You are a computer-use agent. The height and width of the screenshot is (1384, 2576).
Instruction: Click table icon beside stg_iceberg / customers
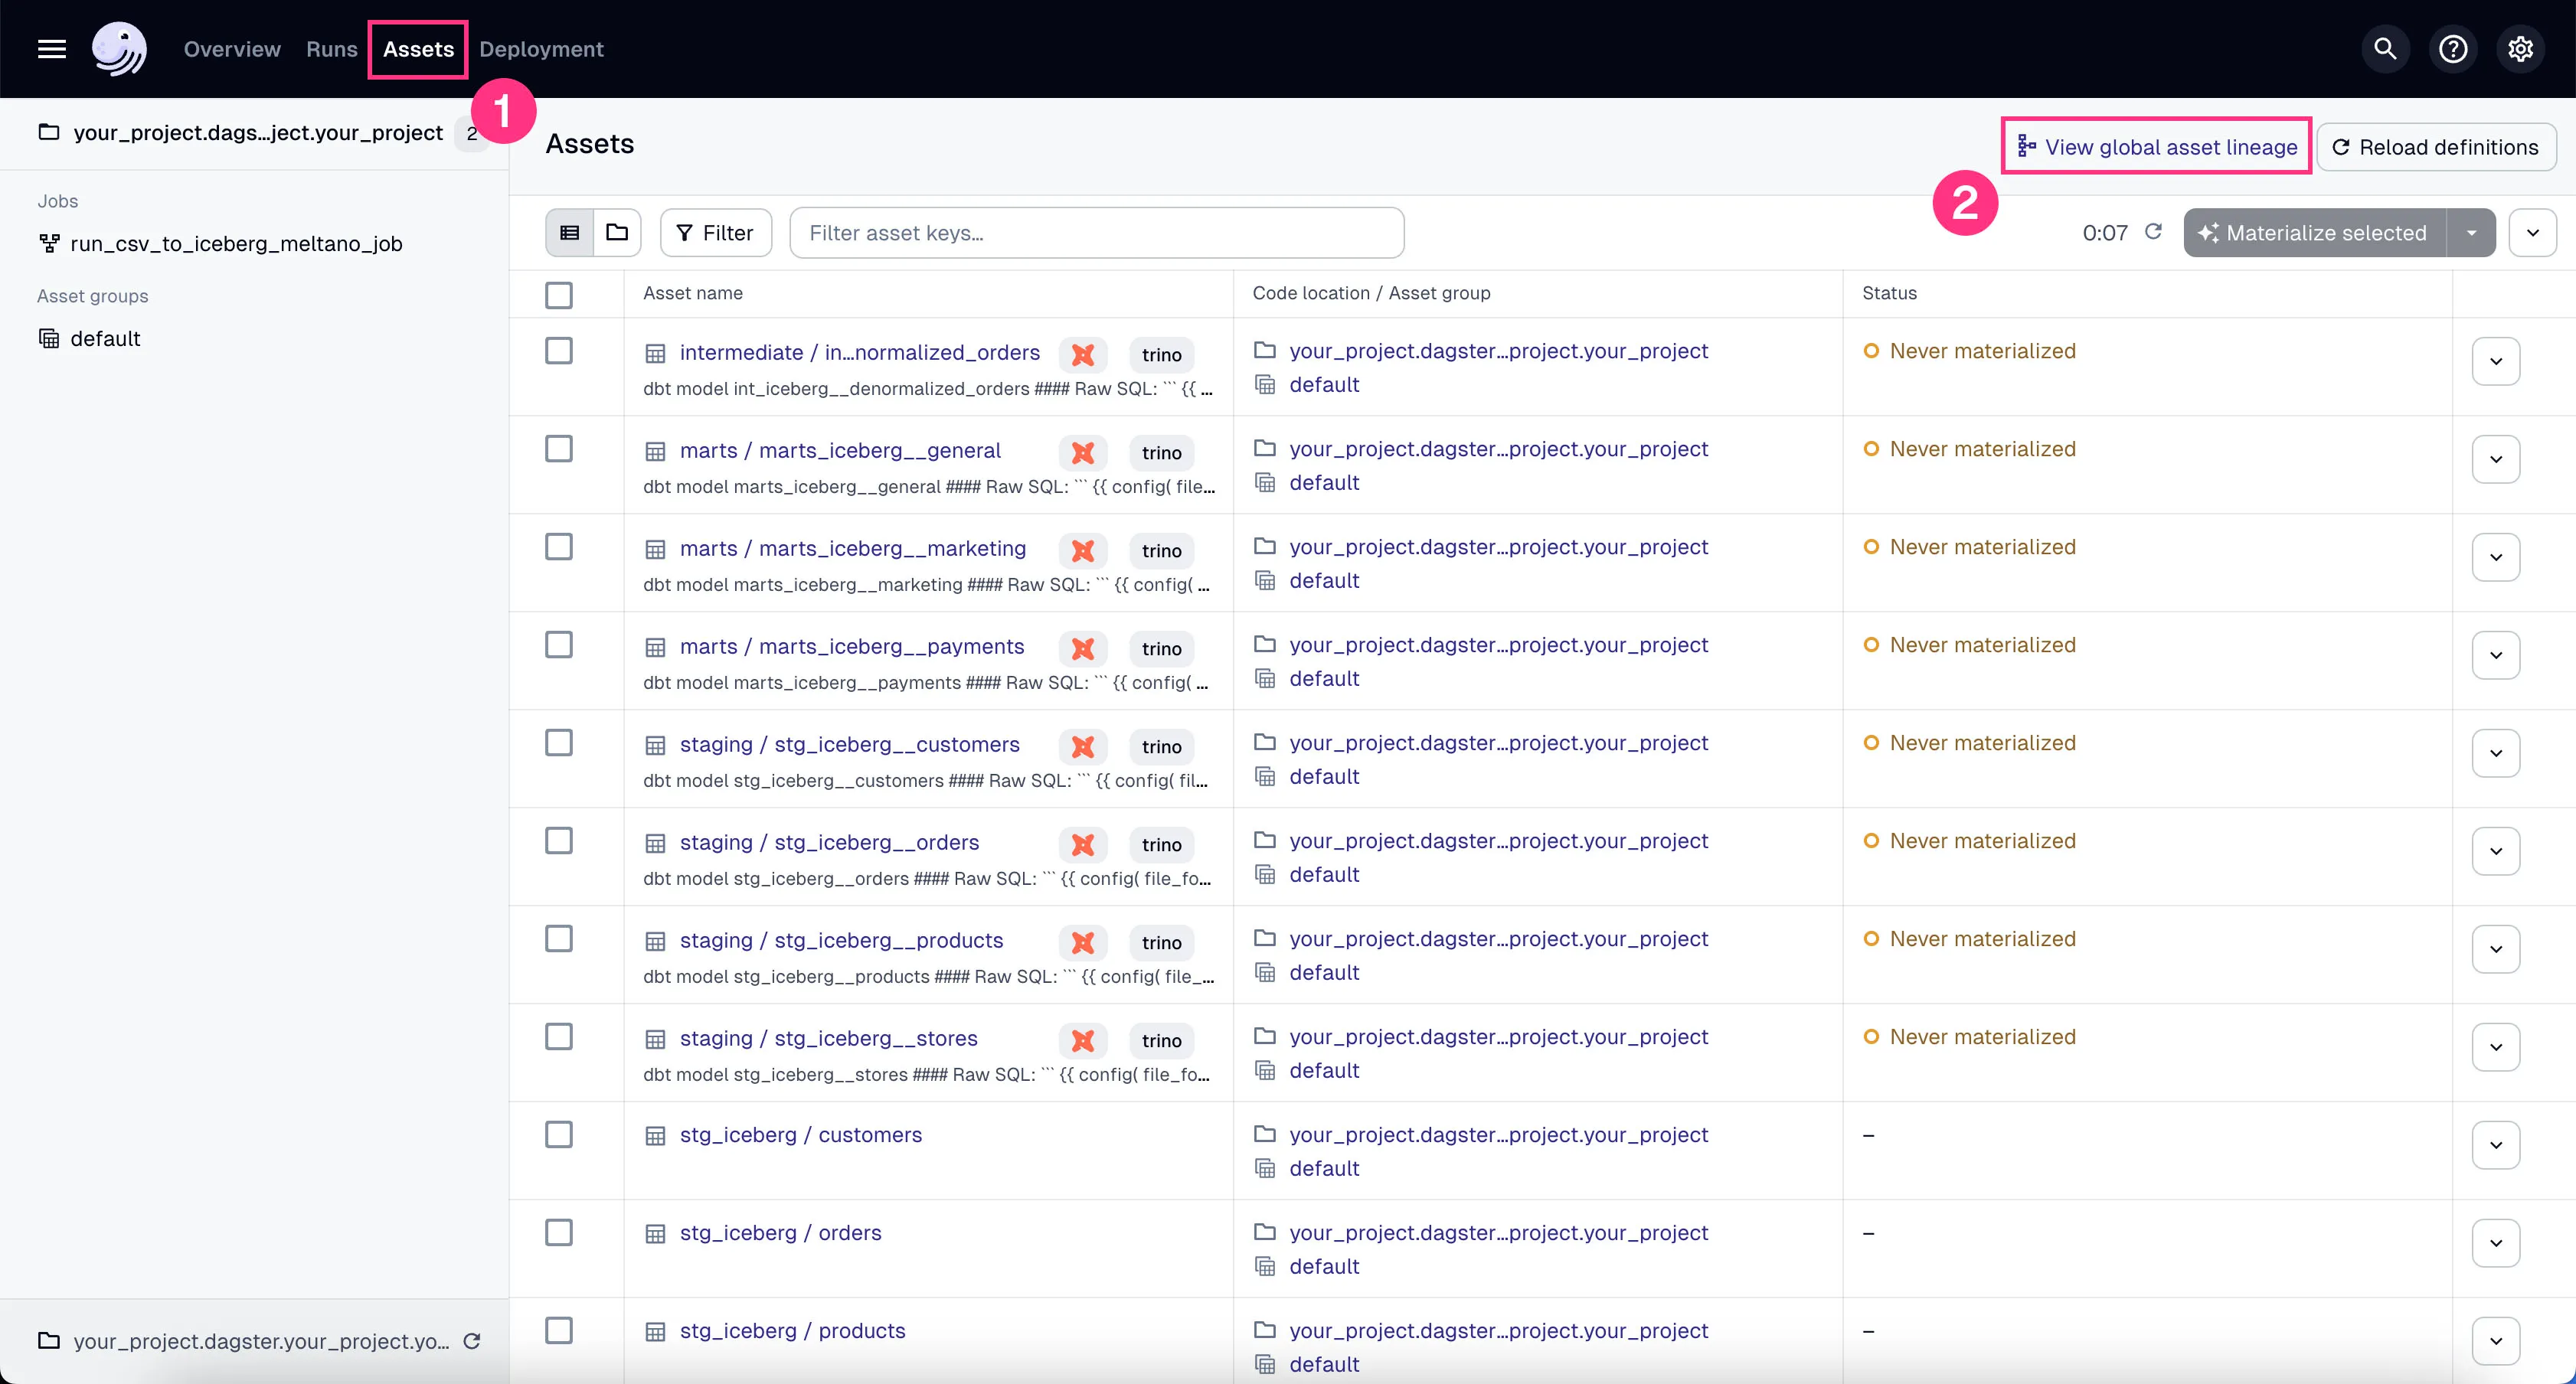(655, 1135)
